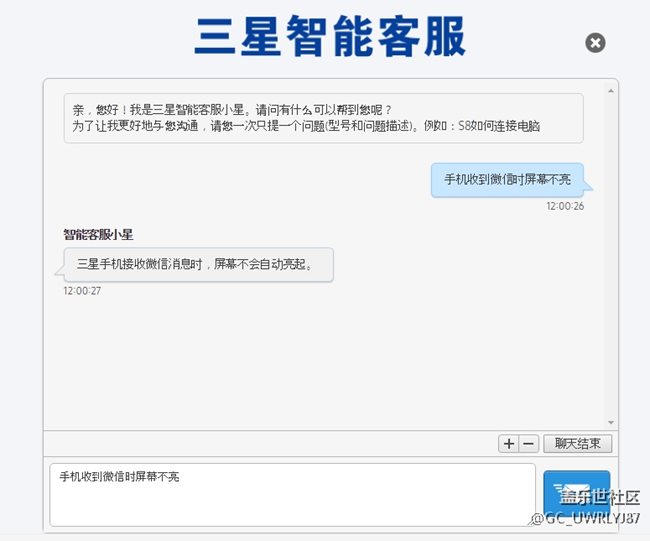
Task: Select the user message 手机收到微信时屏幕不亮 bubble
Action: pos(507,180)
